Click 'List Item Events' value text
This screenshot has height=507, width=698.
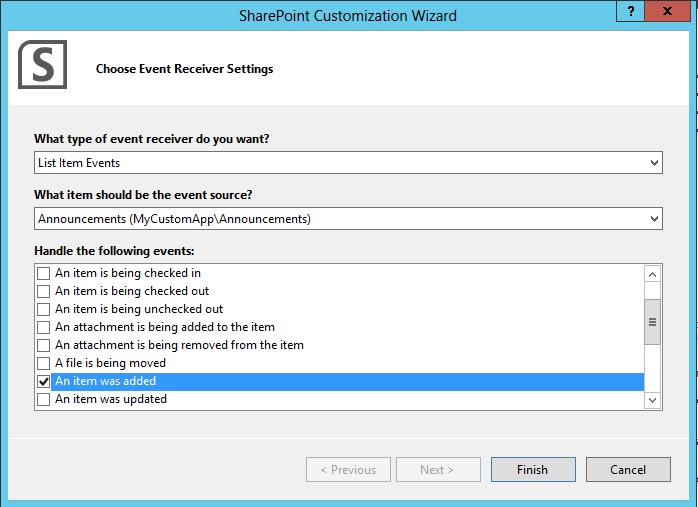[x=79, y=163]
